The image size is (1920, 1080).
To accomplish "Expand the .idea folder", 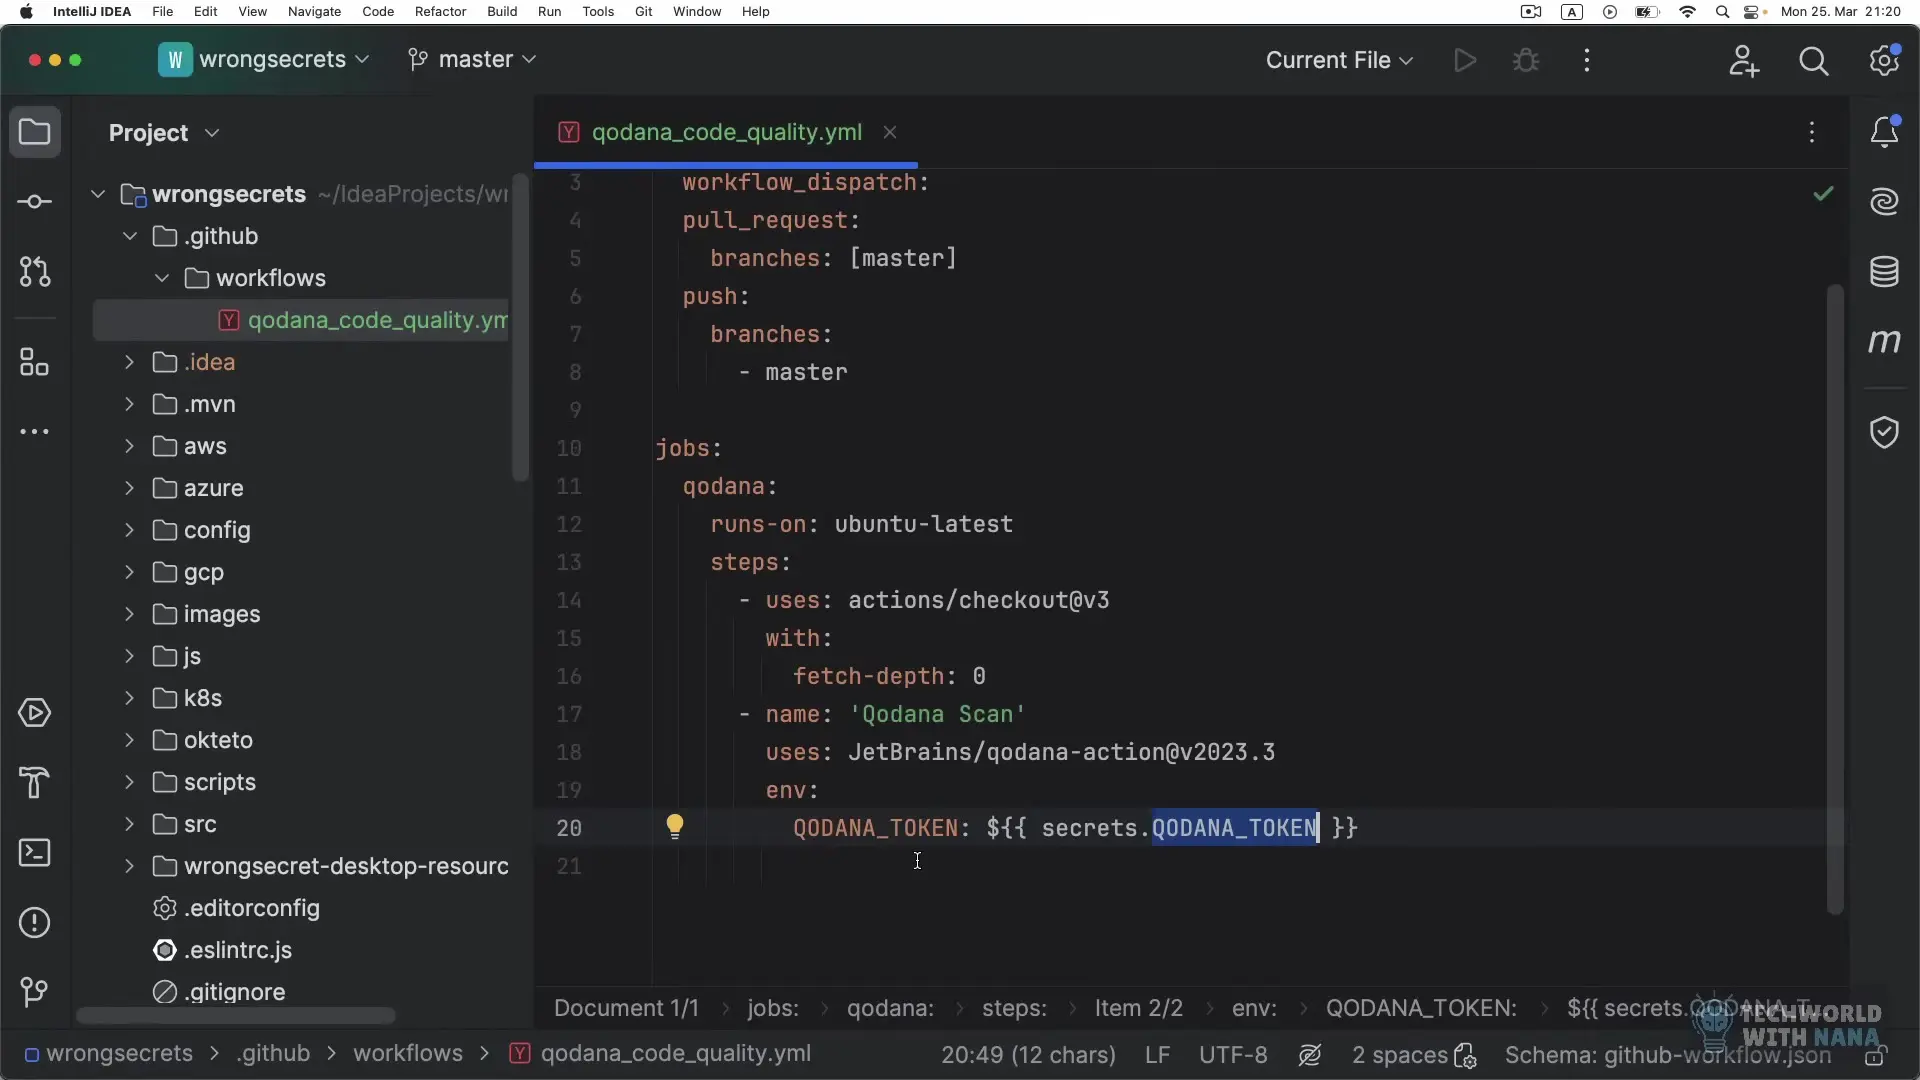I will pyautogui.click(x=130, y=362).
